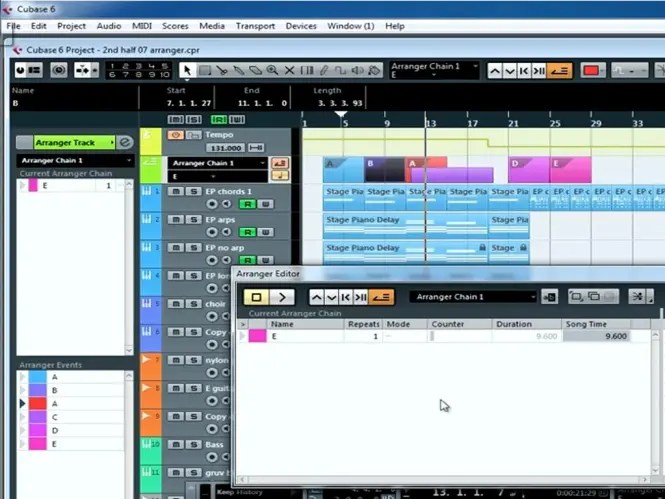Screen dimensions: 665x499
Task: Select the Play speaker tool
Action: [358, 70]
